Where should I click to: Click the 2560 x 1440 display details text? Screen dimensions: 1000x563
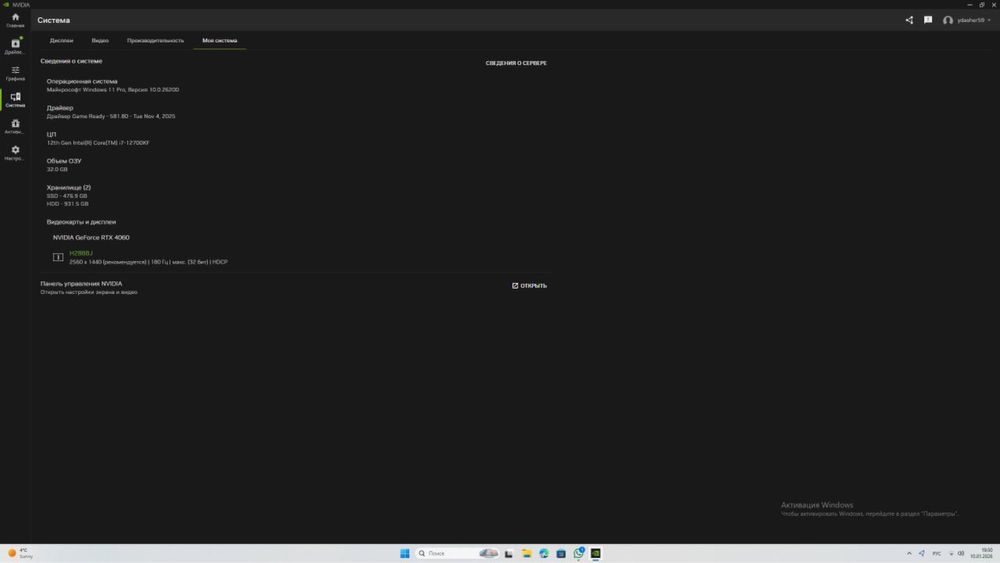tap(148, 262)
